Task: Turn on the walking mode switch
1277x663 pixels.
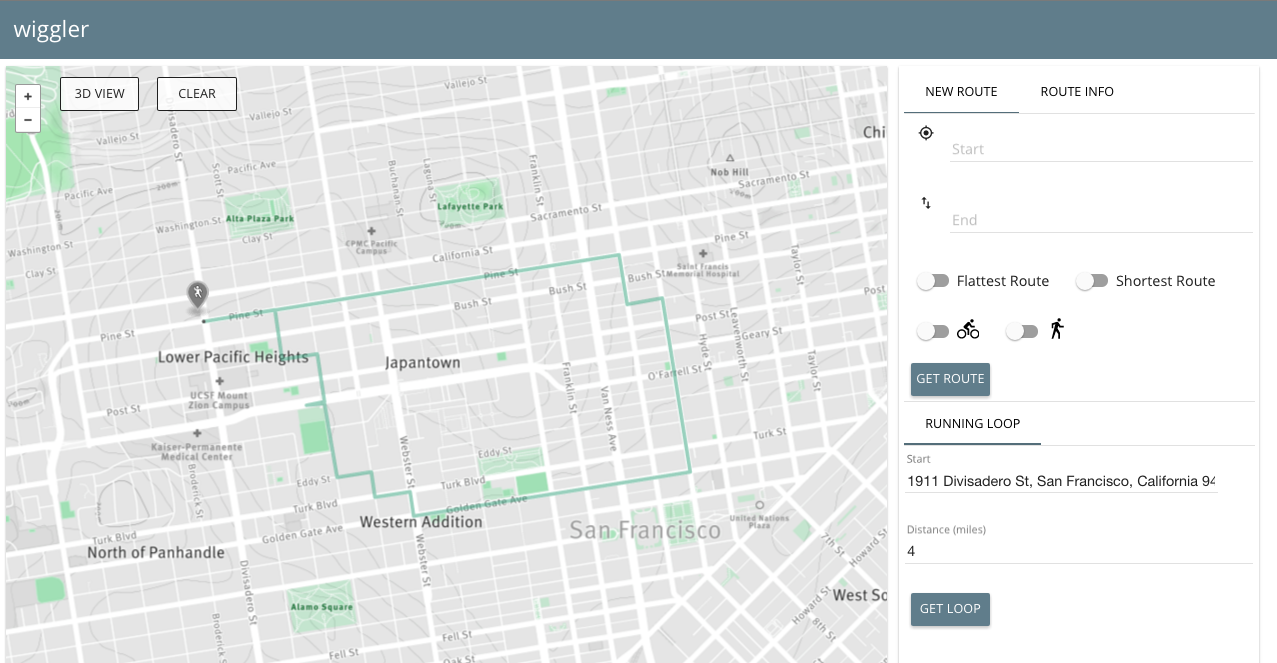Action: pos(1022,331)
